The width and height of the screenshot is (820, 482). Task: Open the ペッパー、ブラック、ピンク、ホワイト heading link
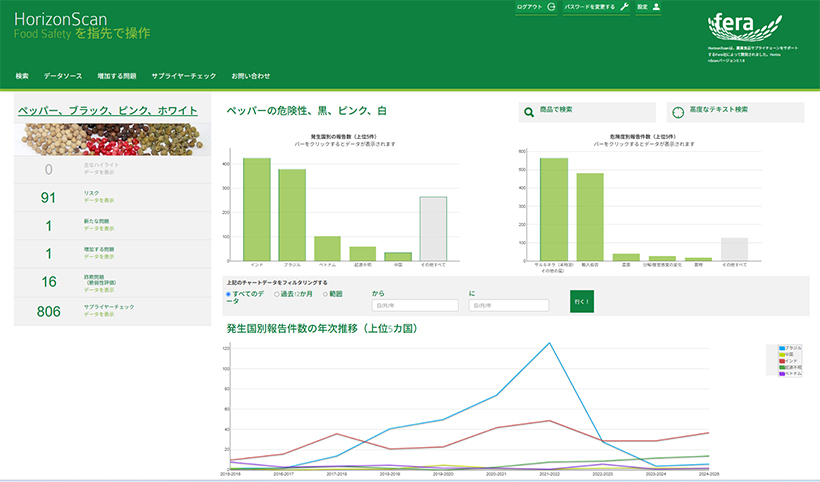(108, 111)
